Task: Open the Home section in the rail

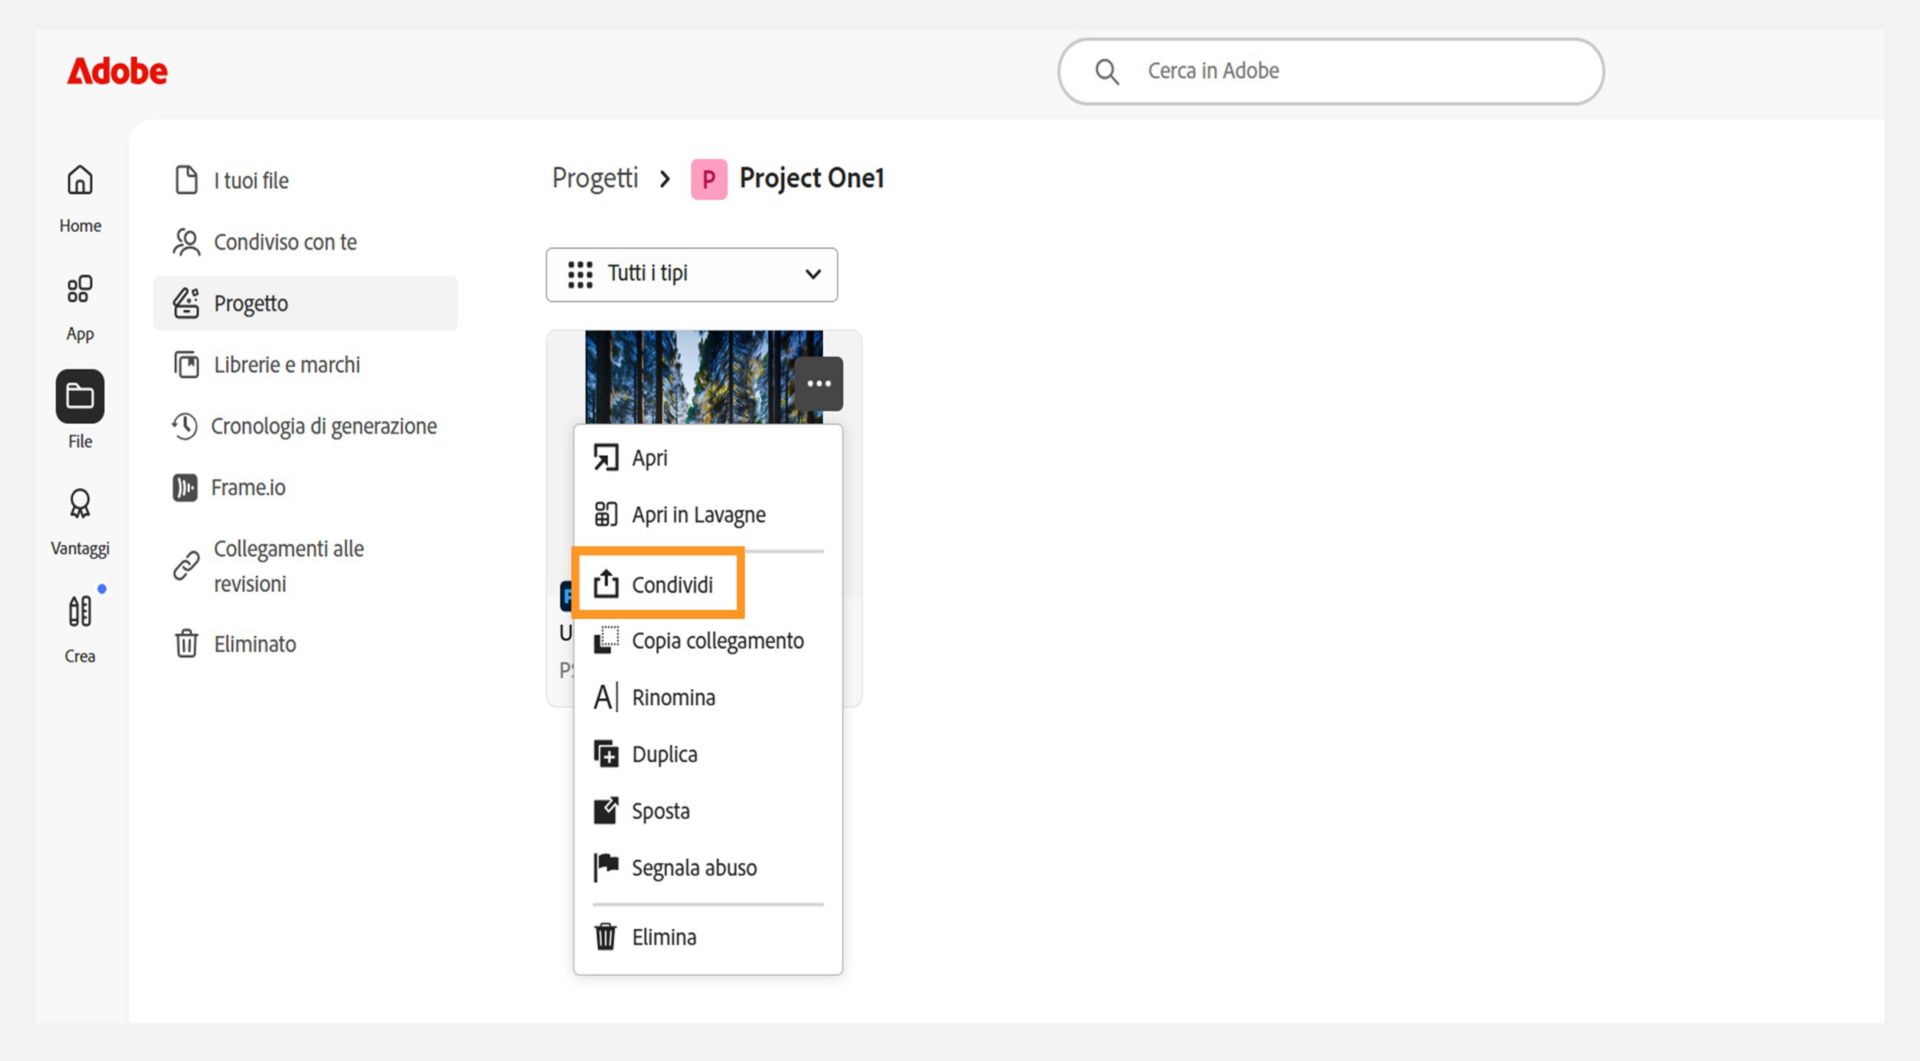Action: [x=80, y=198]
